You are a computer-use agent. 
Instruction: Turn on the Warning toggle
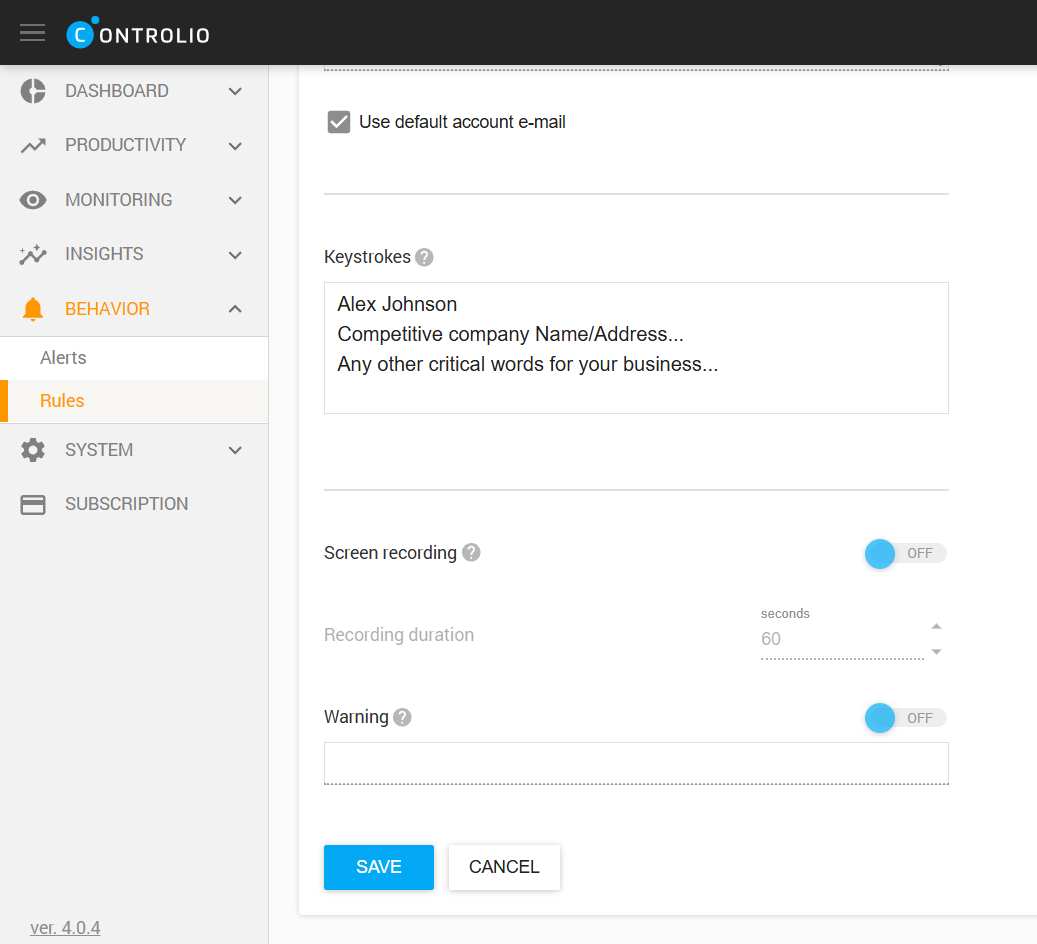point(904,718)
